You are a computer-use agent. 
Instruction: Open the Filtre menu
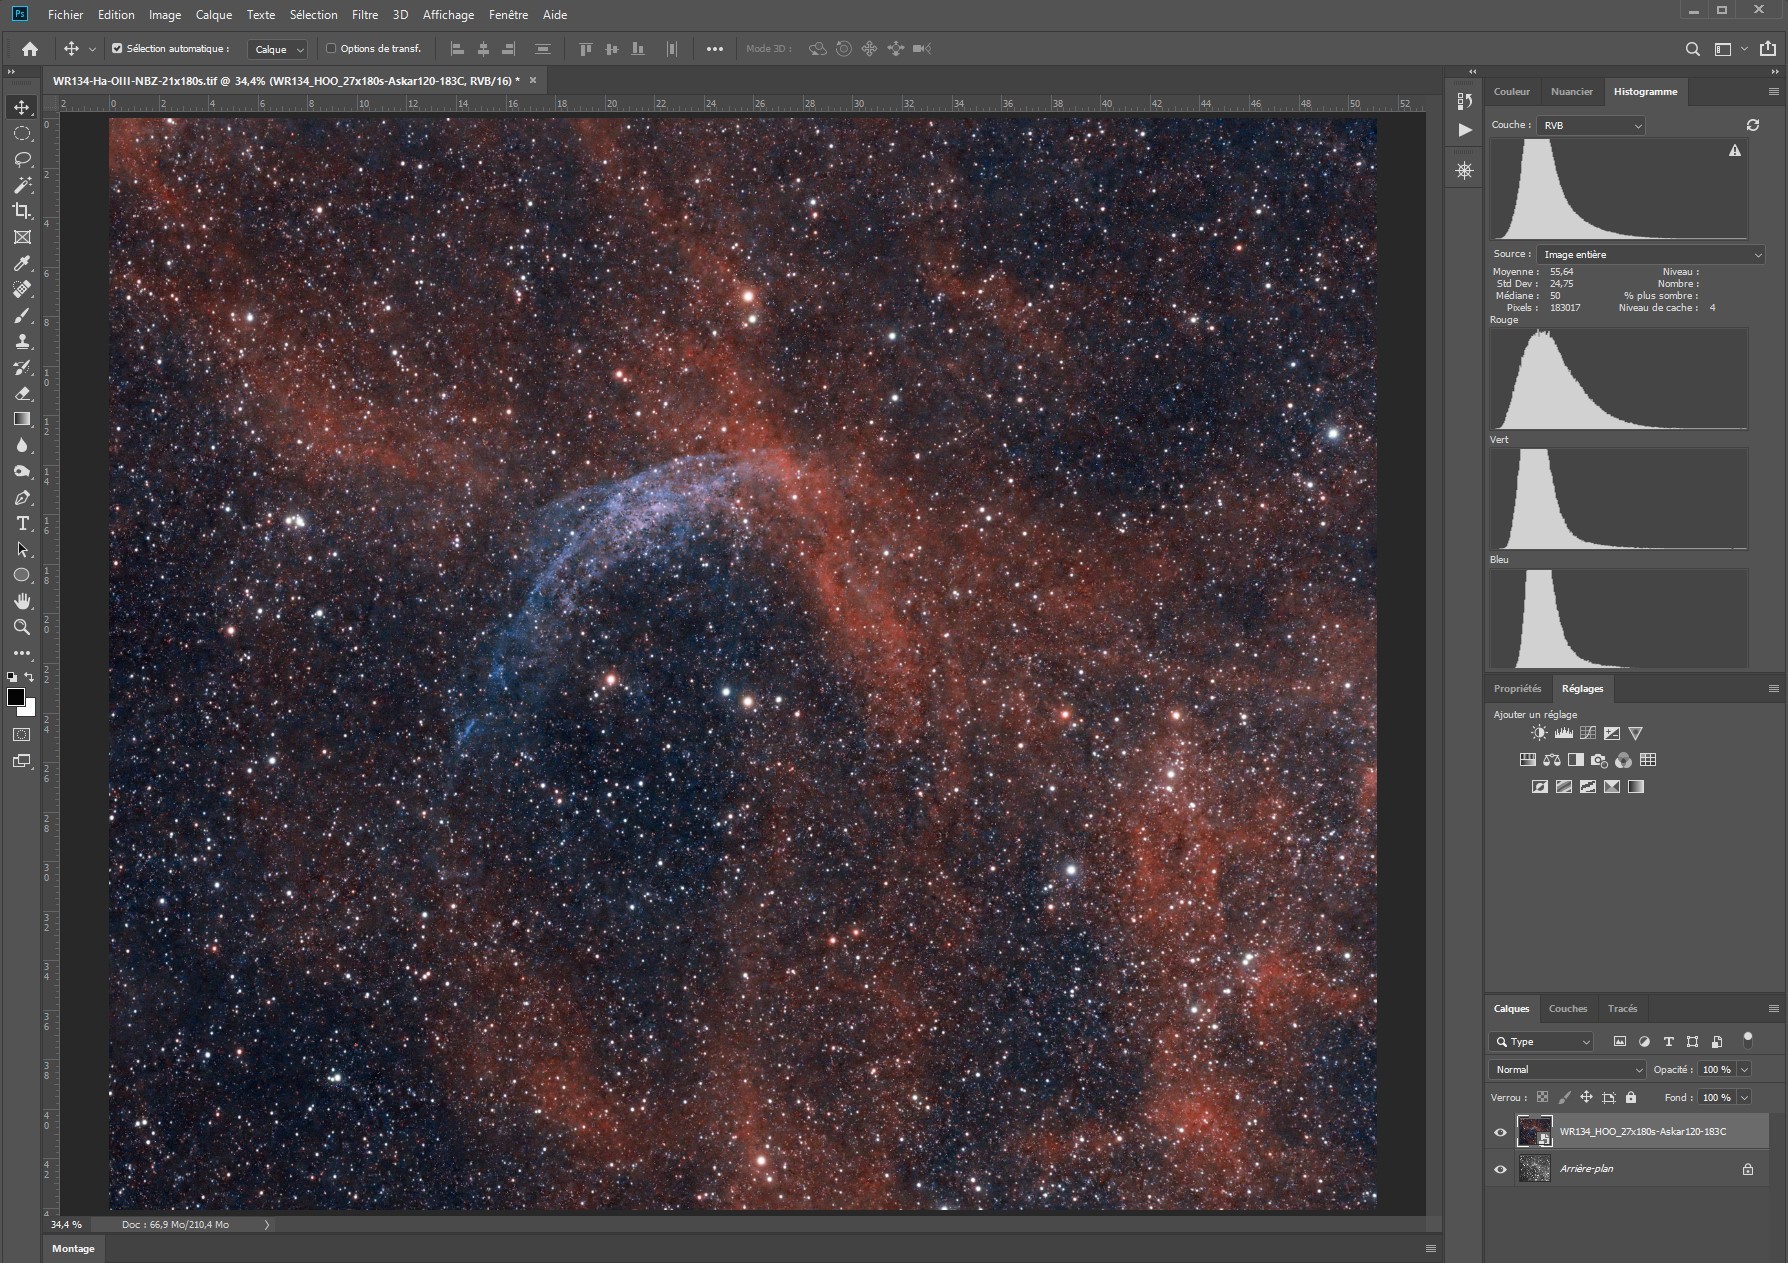(365, 15)
